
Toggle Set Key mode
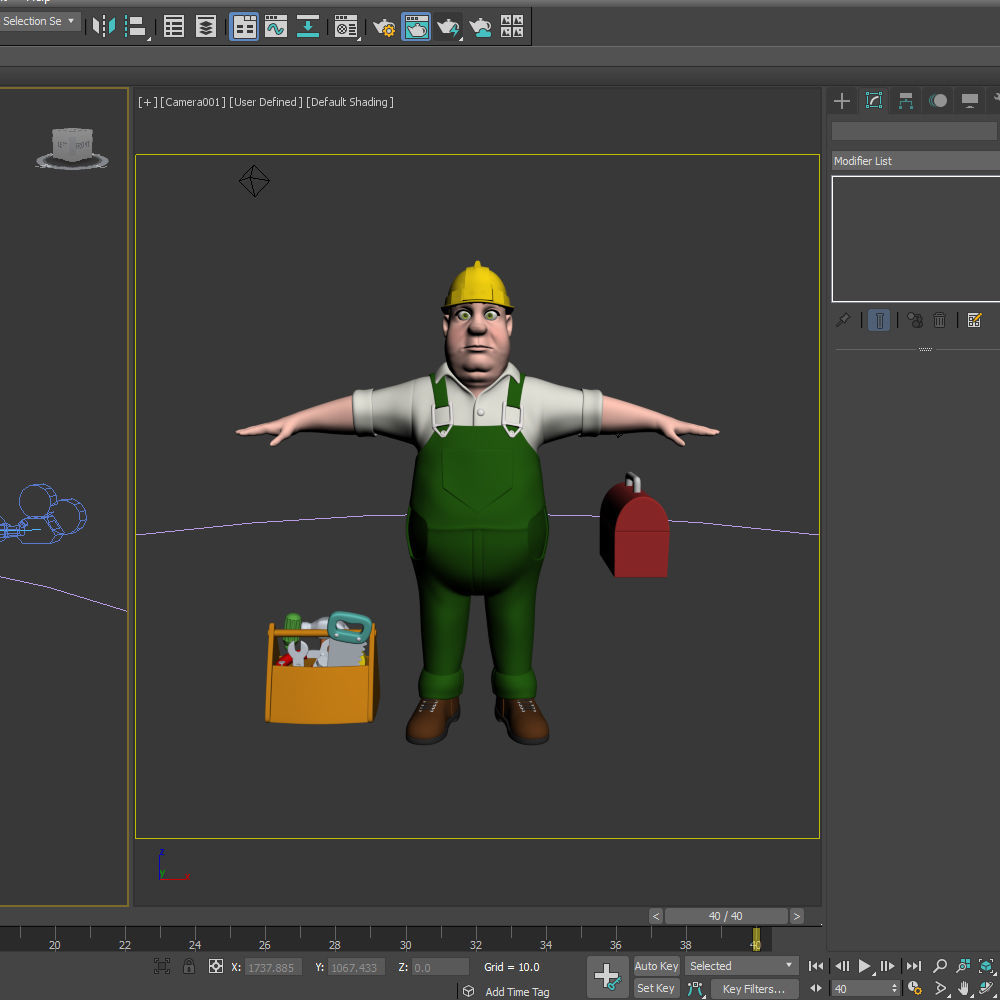(x=656, y=989)
